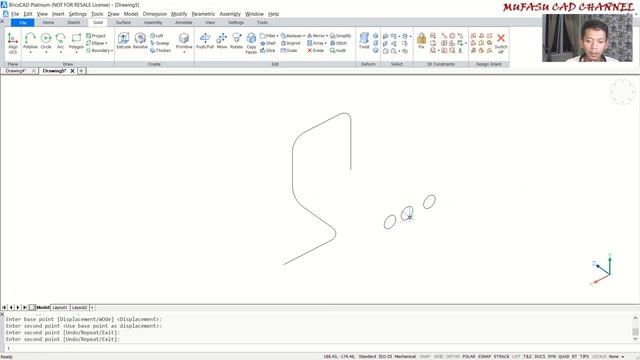This screenshot has width=640, height=360.
Task: Expand the Polyline dropdown arrow
Action: tap(30, 52)
